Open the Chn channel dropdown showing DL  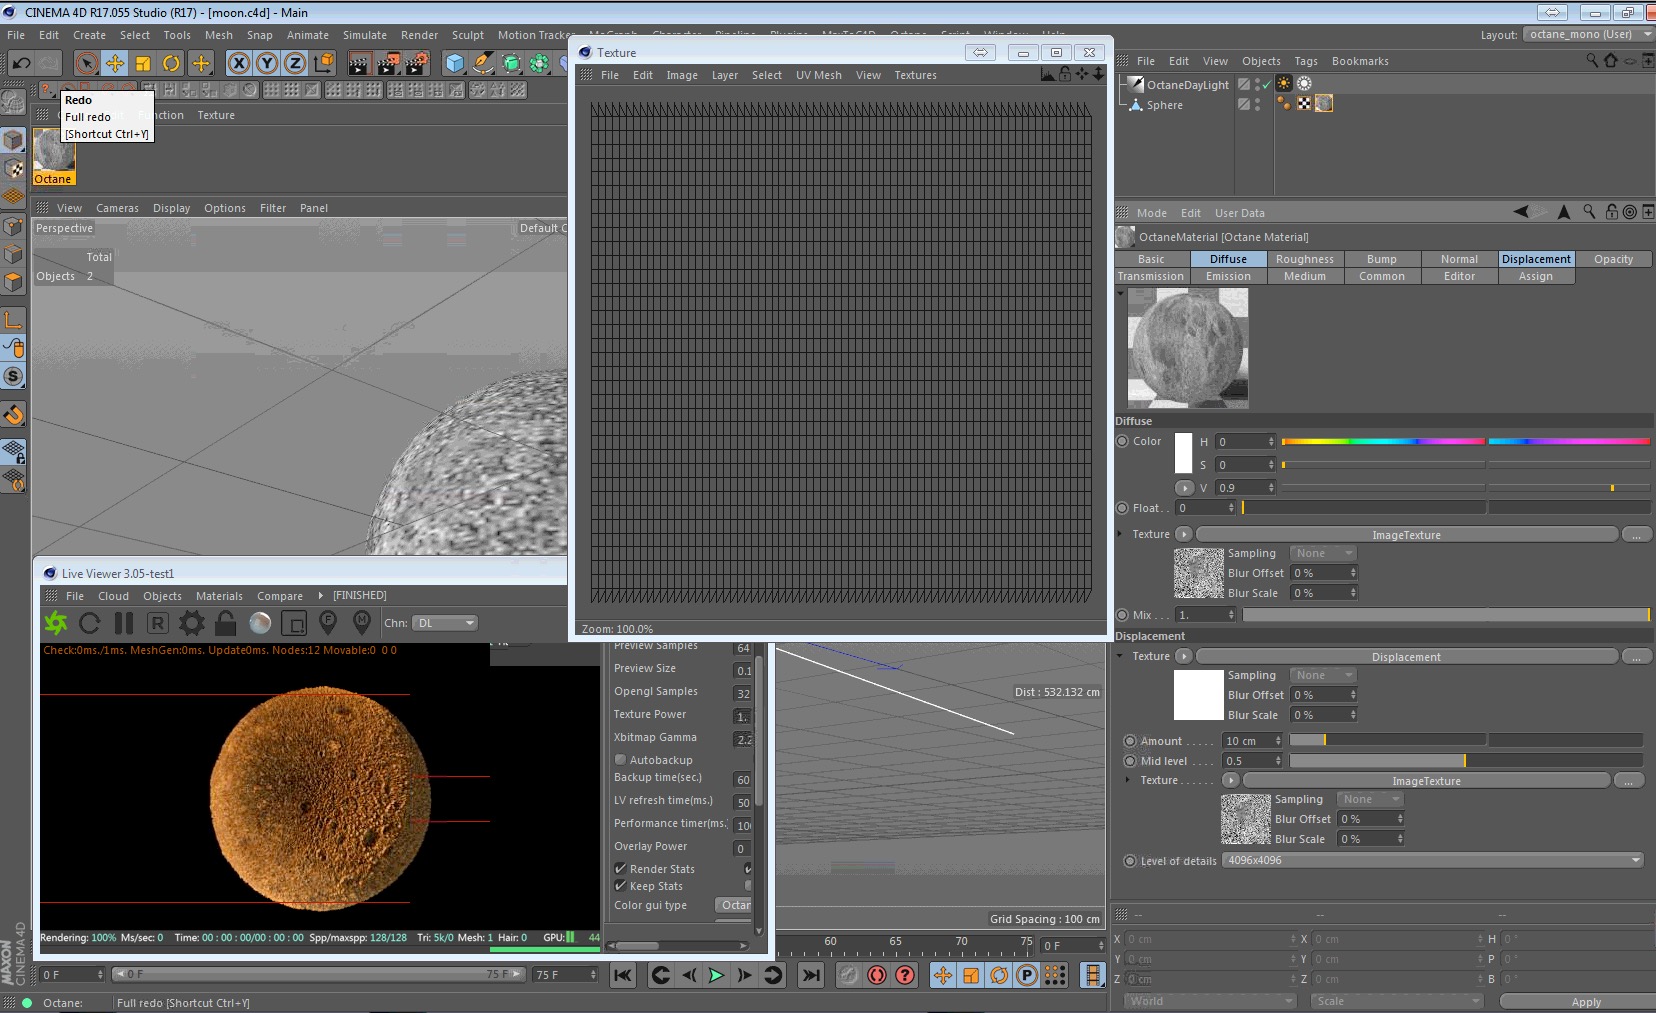pyautogui.click(x=445, y=623)
